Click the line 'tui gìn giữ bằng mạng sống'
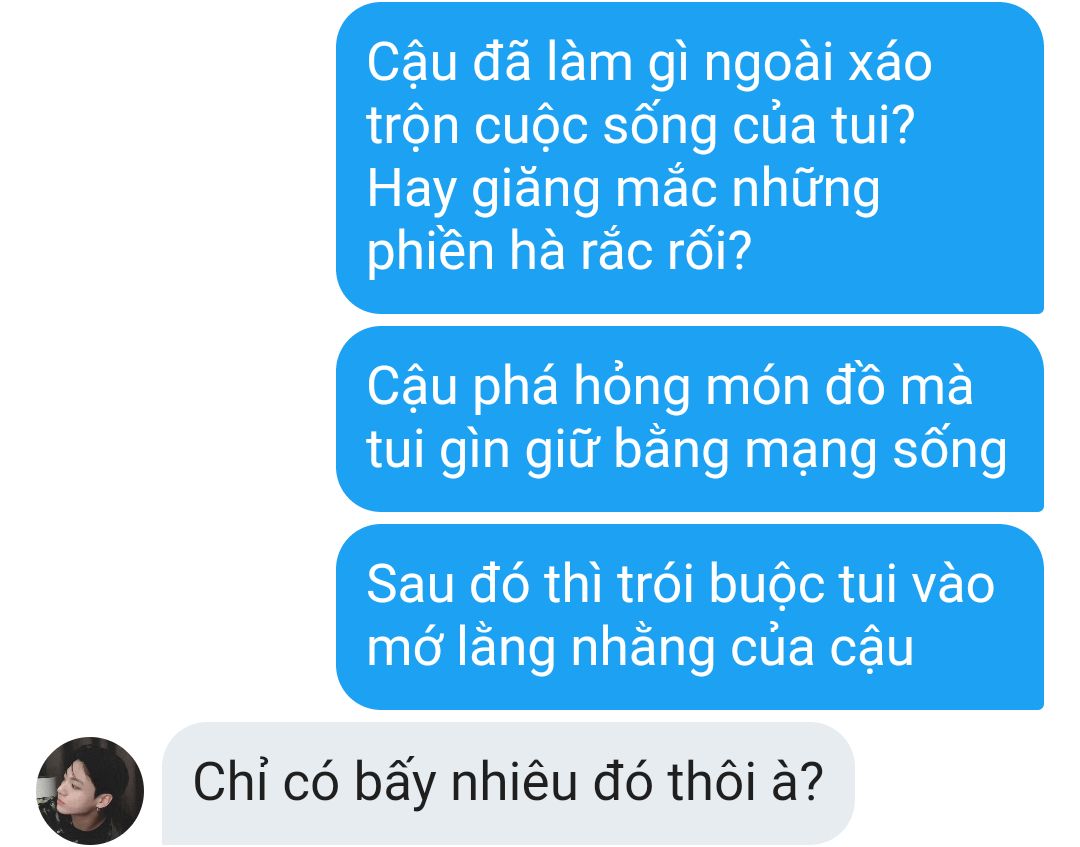Screen dimensions: 1080x847 coord(687,452)
